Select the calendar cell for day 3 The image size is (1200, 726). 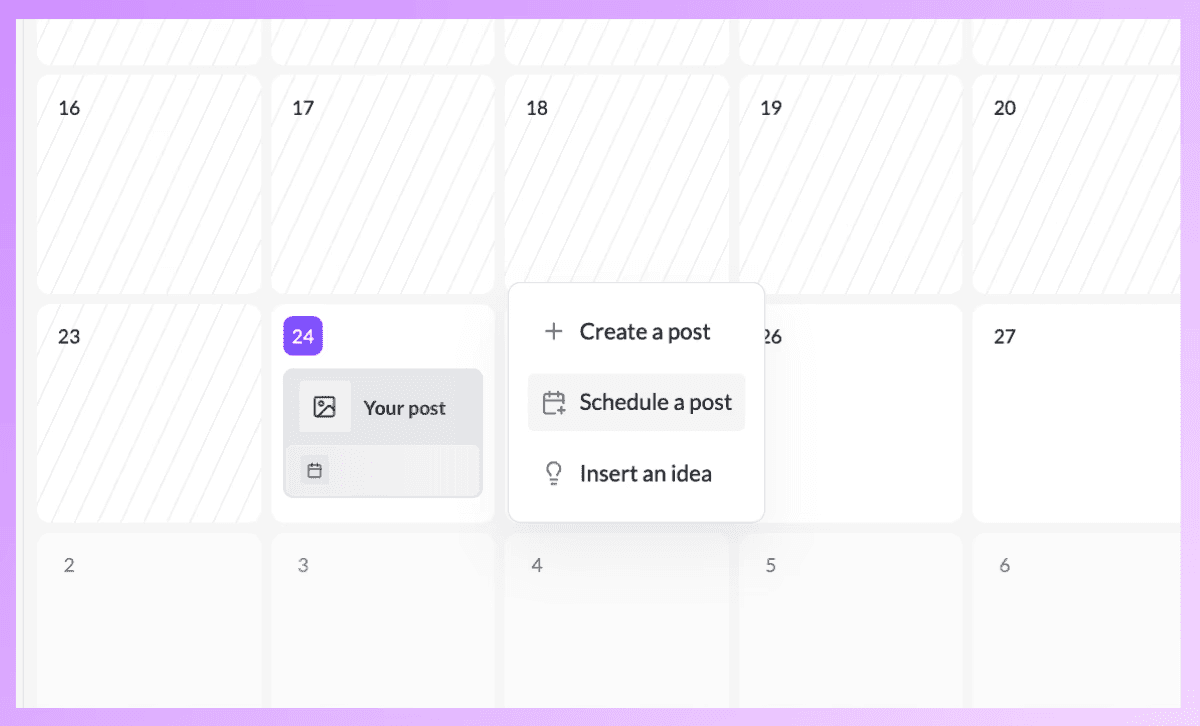point(383,620)
